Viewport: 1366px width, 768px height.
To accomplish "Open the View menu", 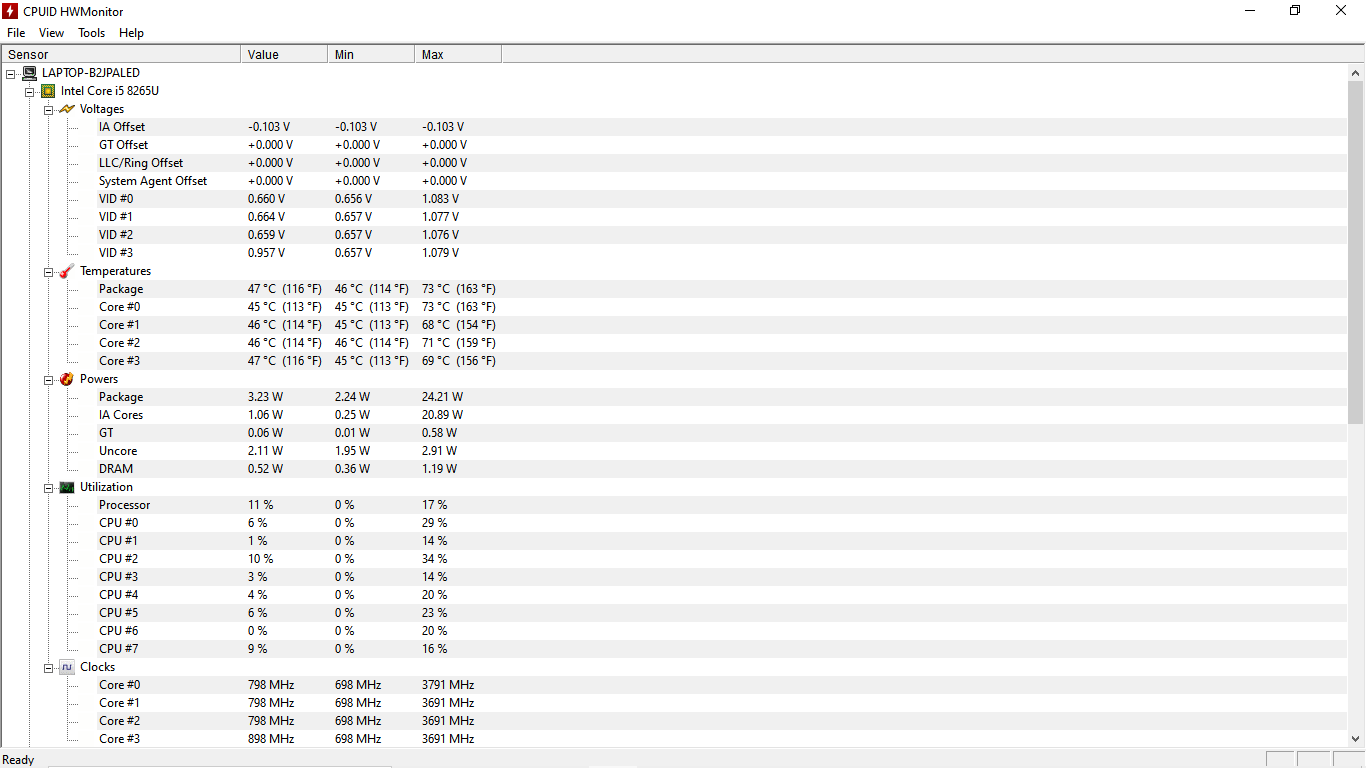I will [x=51, y=33].
